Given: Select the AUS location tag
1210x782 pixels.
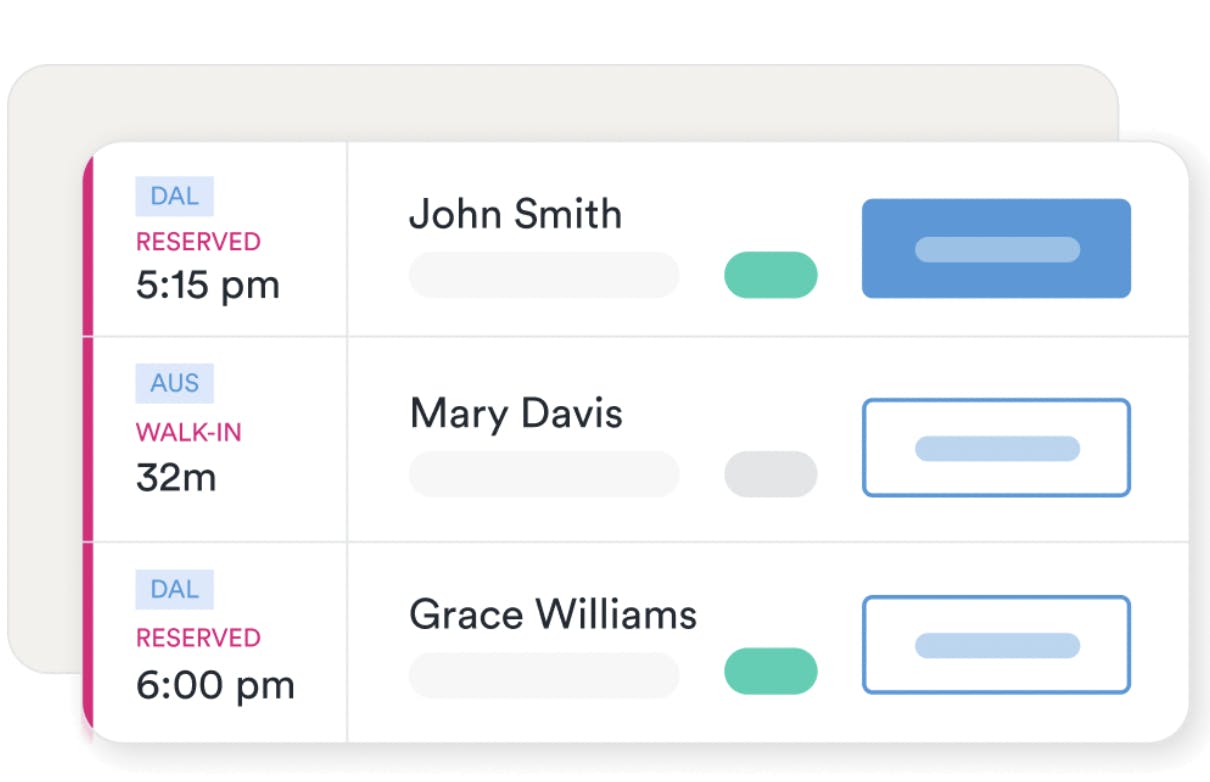Looking at the screenshot, I should pos(174,383).
